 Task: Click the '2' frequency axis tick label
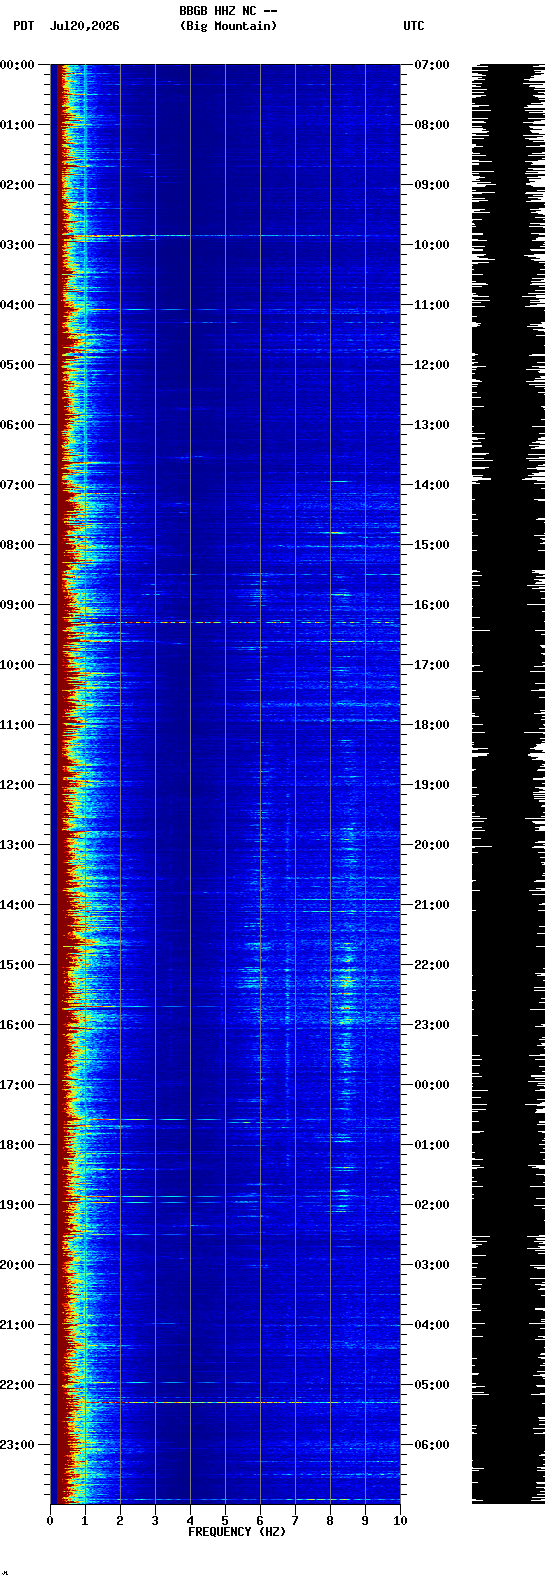coord(120,1521)
